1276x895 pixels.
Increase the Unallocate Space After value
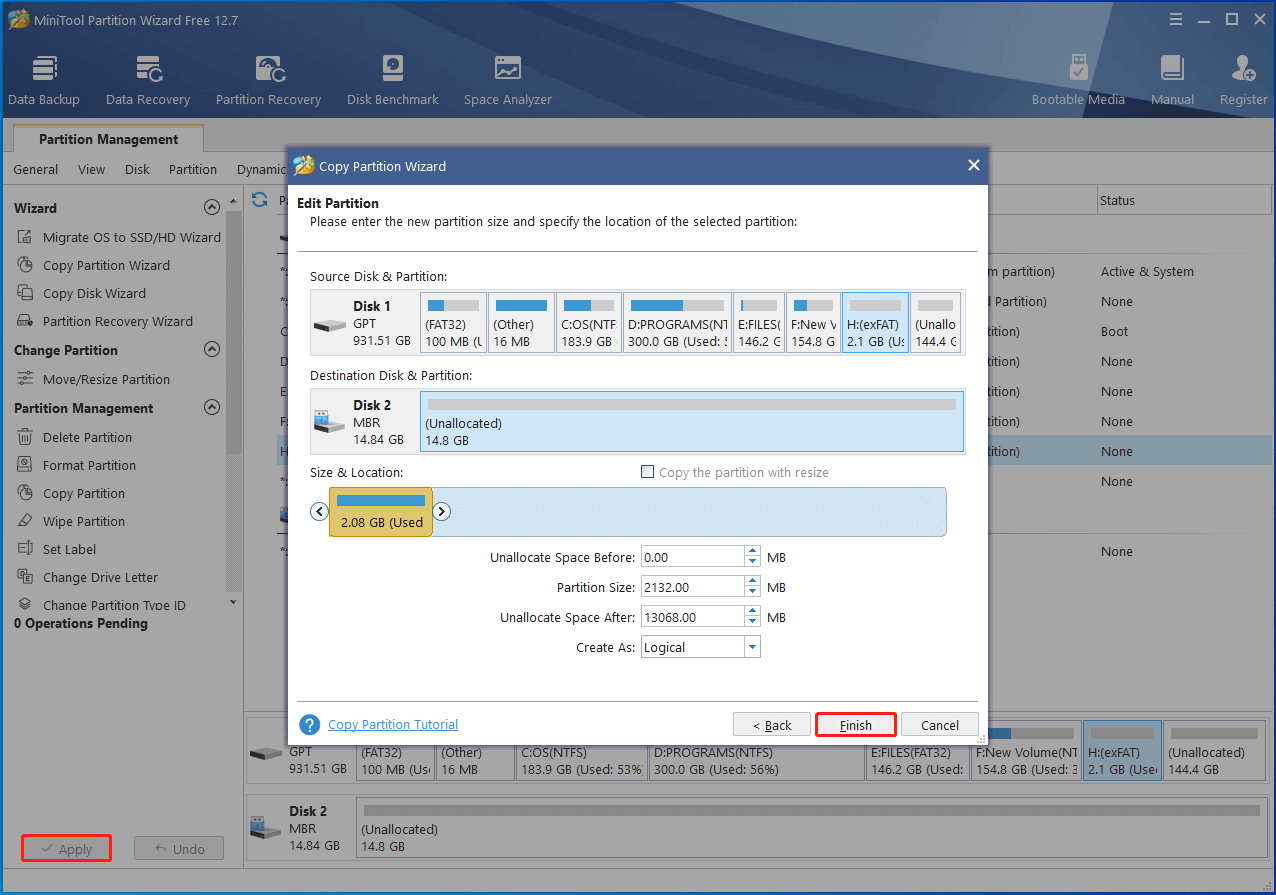tap(752, 612)
